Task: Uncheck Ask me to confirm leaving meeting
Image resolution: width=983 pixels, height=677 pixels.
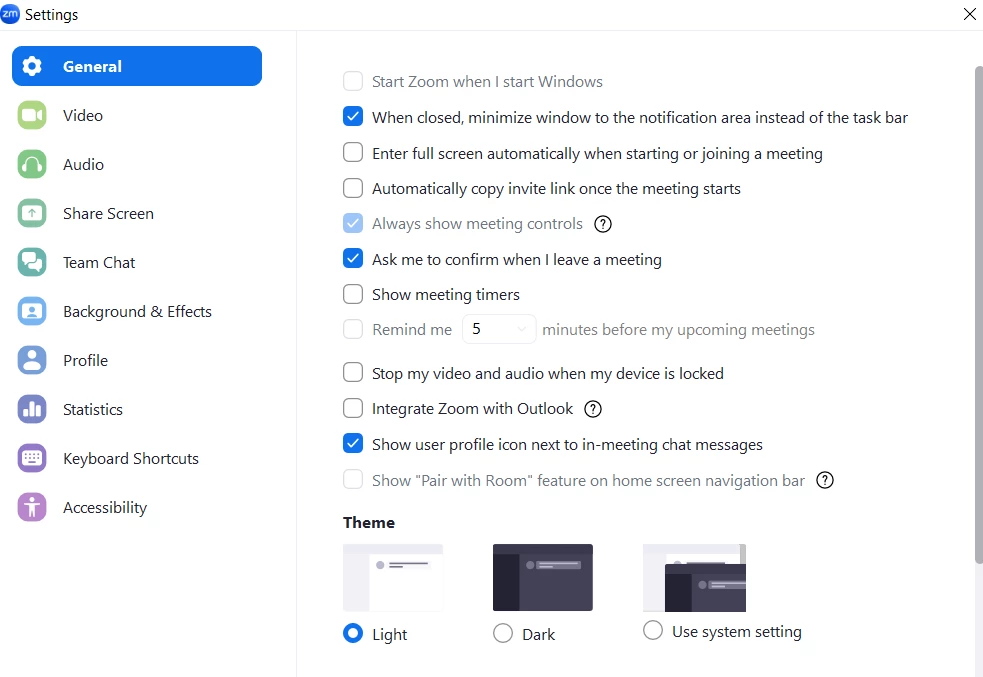Action: point(353,258)
